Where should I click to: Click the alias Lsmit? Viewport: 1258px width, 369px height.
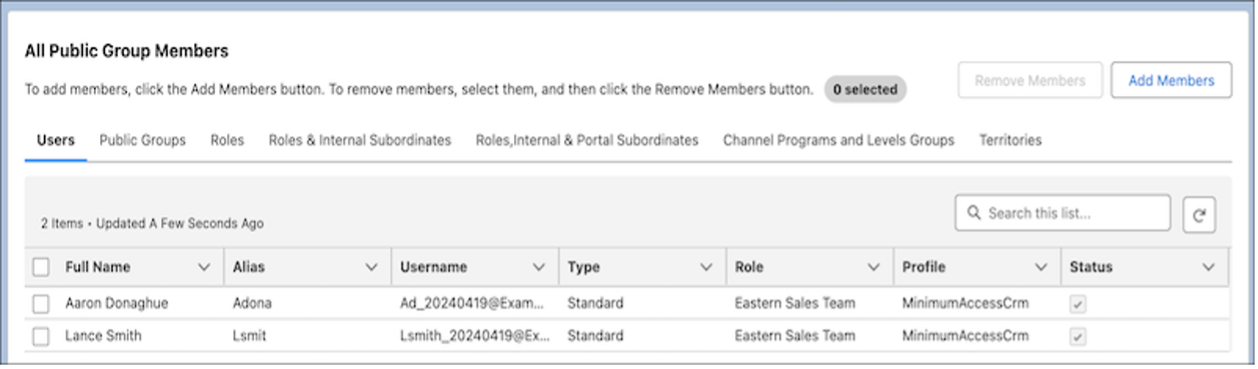tap(250, 337)
